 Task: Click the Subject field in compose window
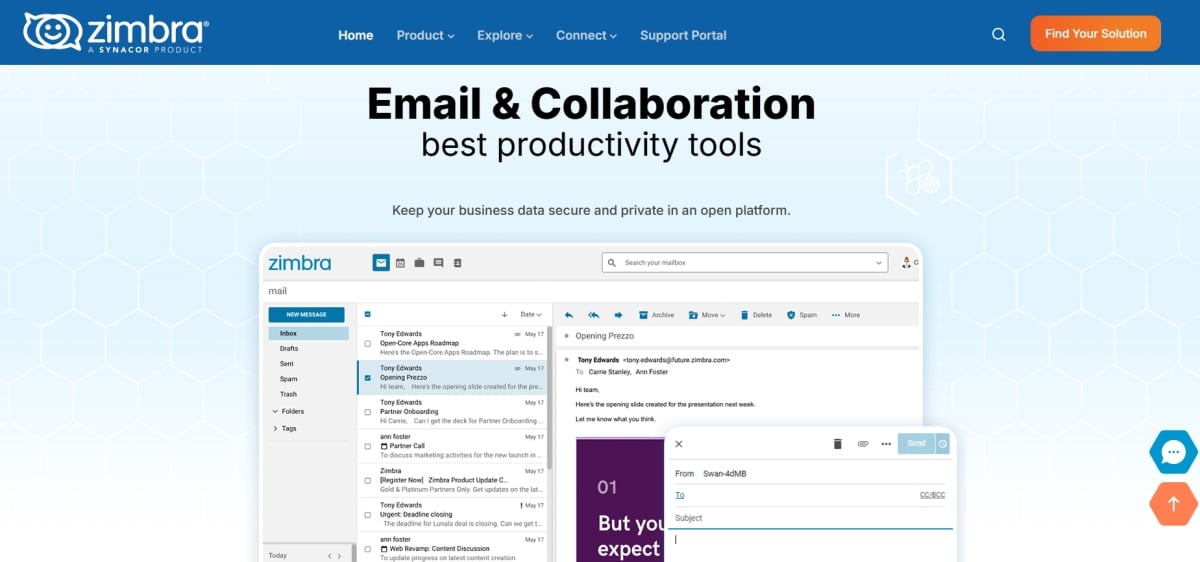point(808,518)
